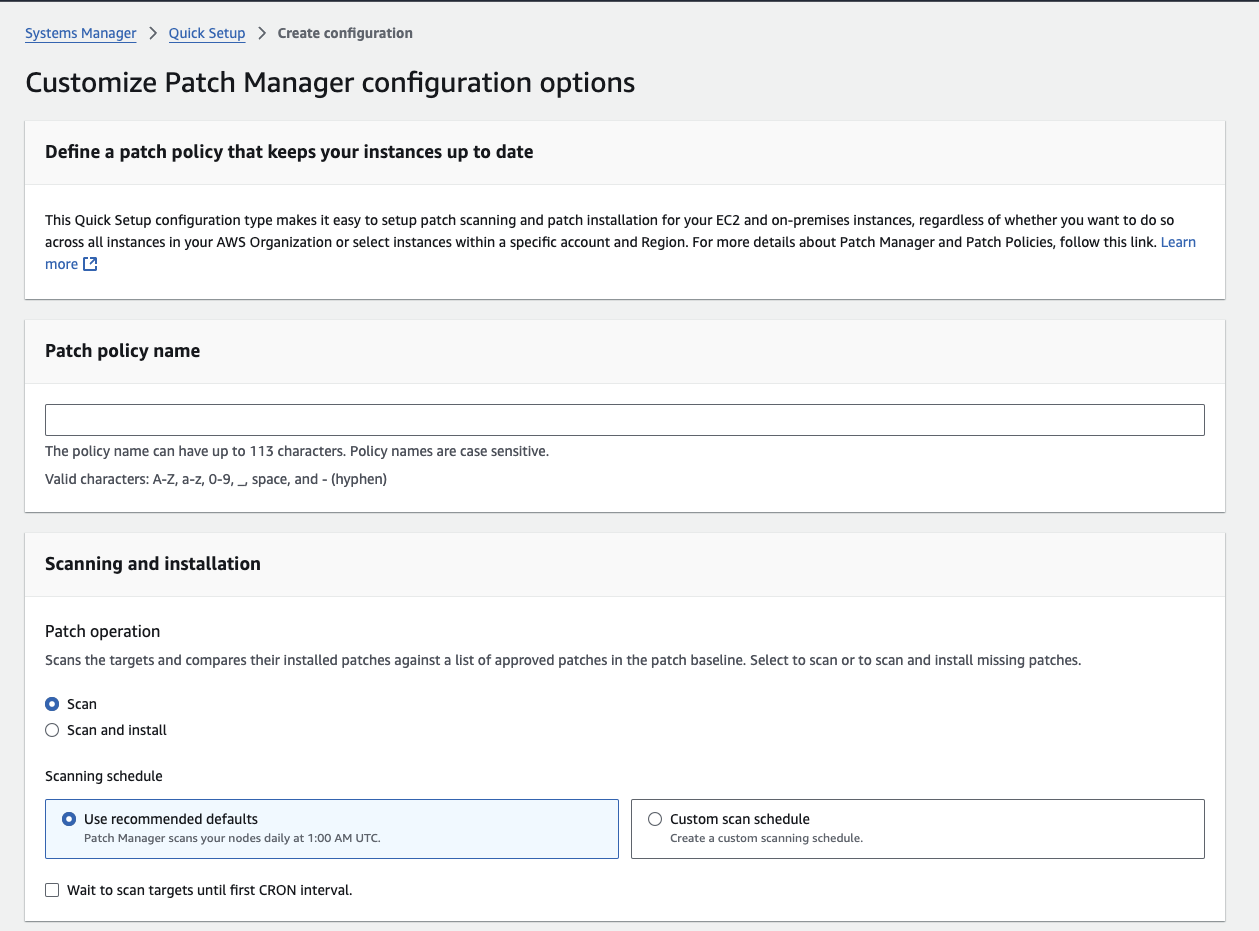Click the 113 characters policy name hint

297,451
